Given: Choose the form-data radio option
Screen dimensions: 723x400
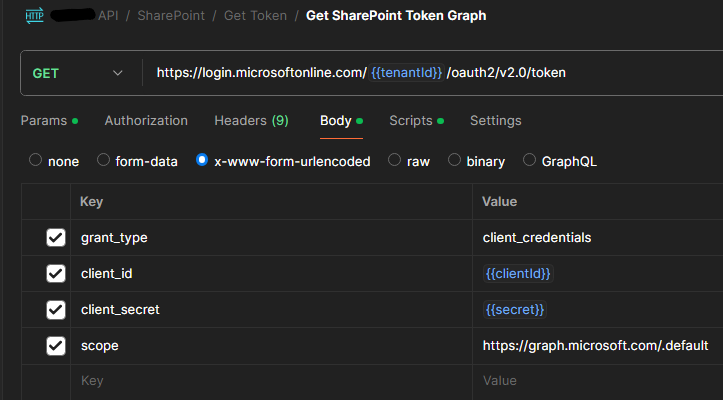Looking at the screenshot, I should (x=103, y=160).
